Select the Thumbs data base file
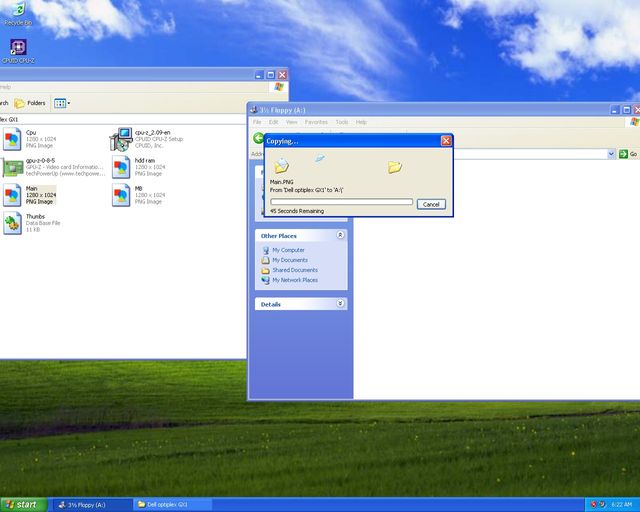Screen dimensions: 640x512 pyautogui.click(x=32, y=223)
